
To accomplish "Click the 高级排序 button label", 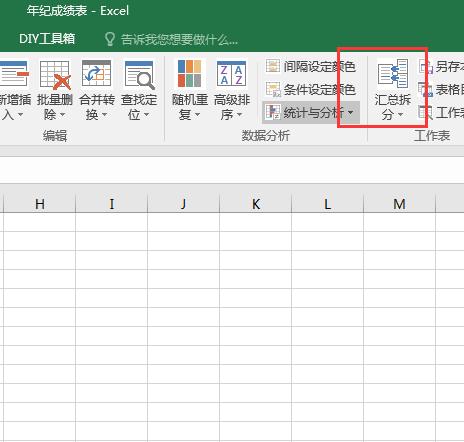I will (232, 107).
